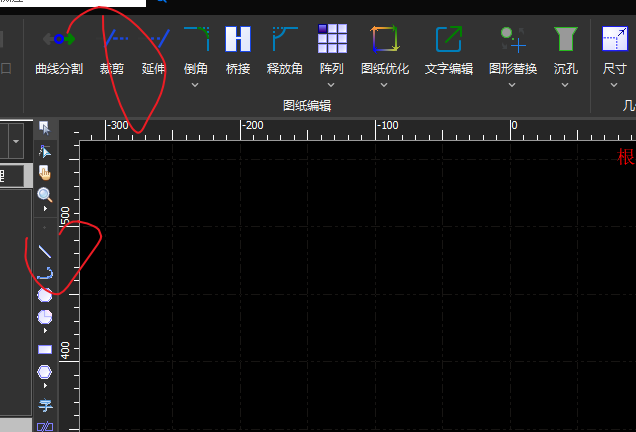
Task: Pick the polyline arc tool in sidebar
Action: coord(45,273)
